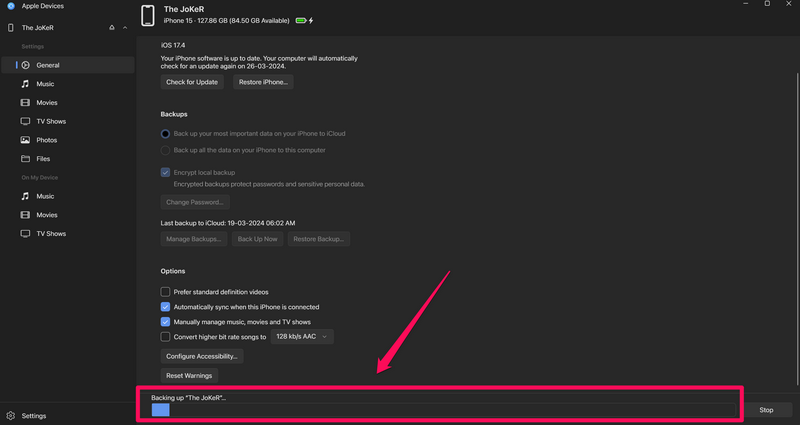Click The JoKeR device name in header
Image resolution: width=800 pixels, height=425 pixels.
184,9
